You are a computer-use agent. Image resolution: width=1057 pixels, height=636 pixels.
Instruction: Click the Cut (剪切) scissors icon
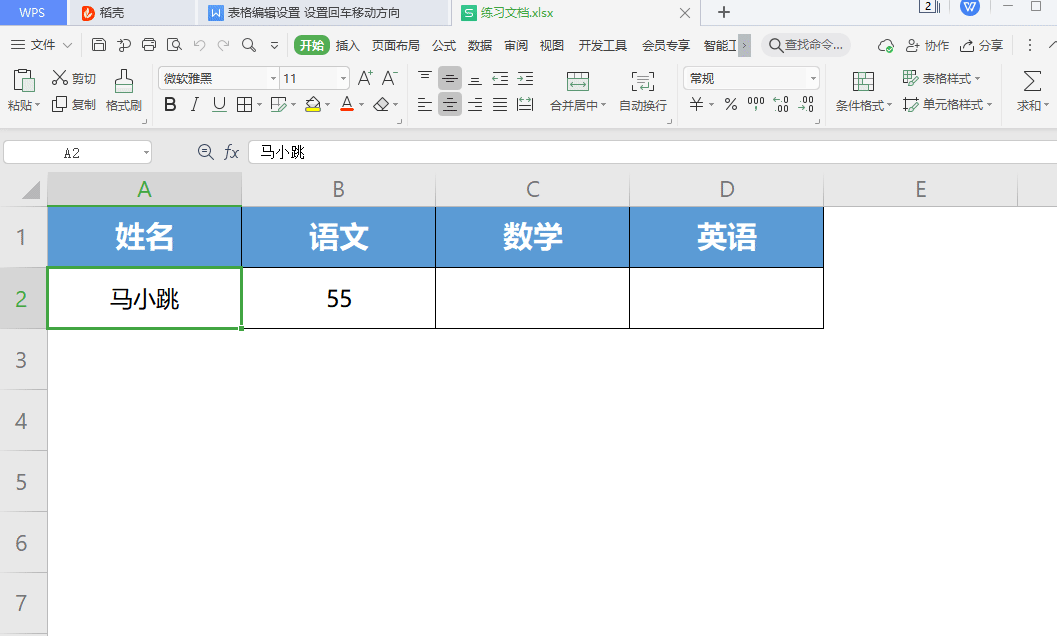(x=60, y=78)
